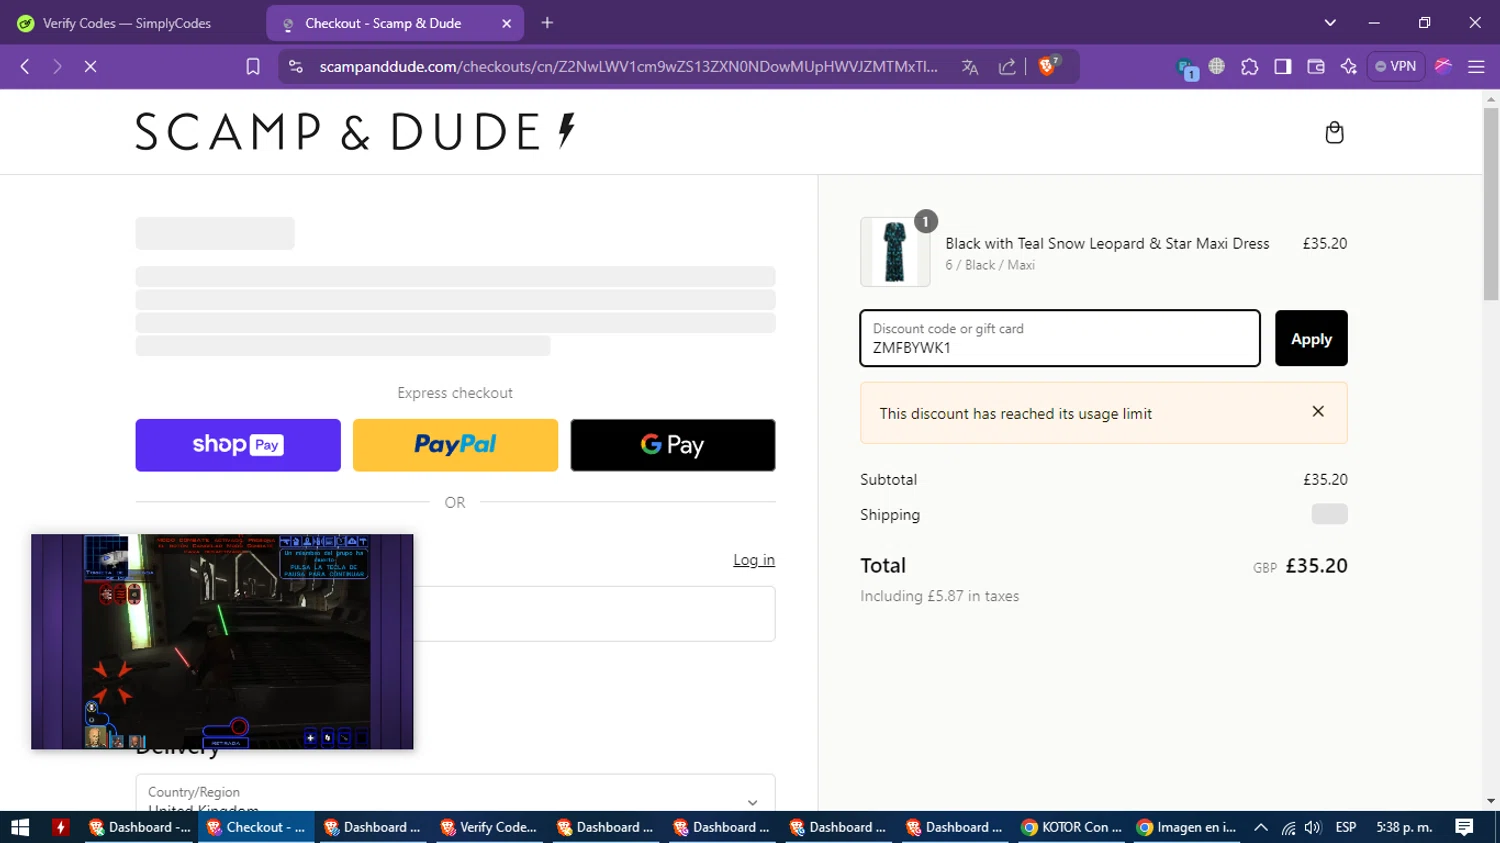Screen dimensions: 1500x843
Task: Open Leo AI sparkle icon
Action: pos(1349,66)
